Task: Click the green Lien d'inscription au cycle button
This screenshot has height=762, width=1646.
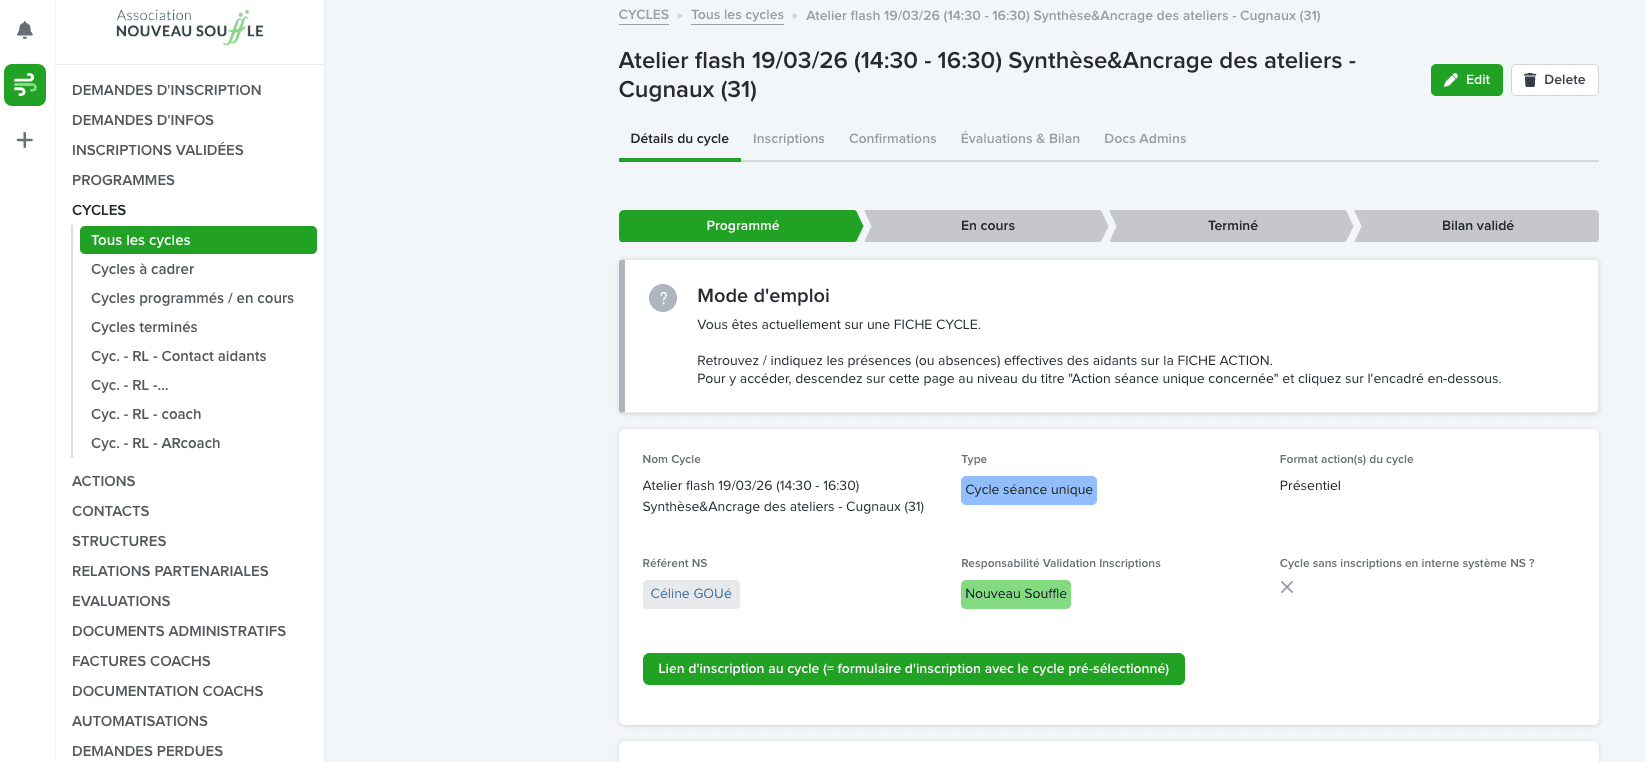Action: coord(913,669)
